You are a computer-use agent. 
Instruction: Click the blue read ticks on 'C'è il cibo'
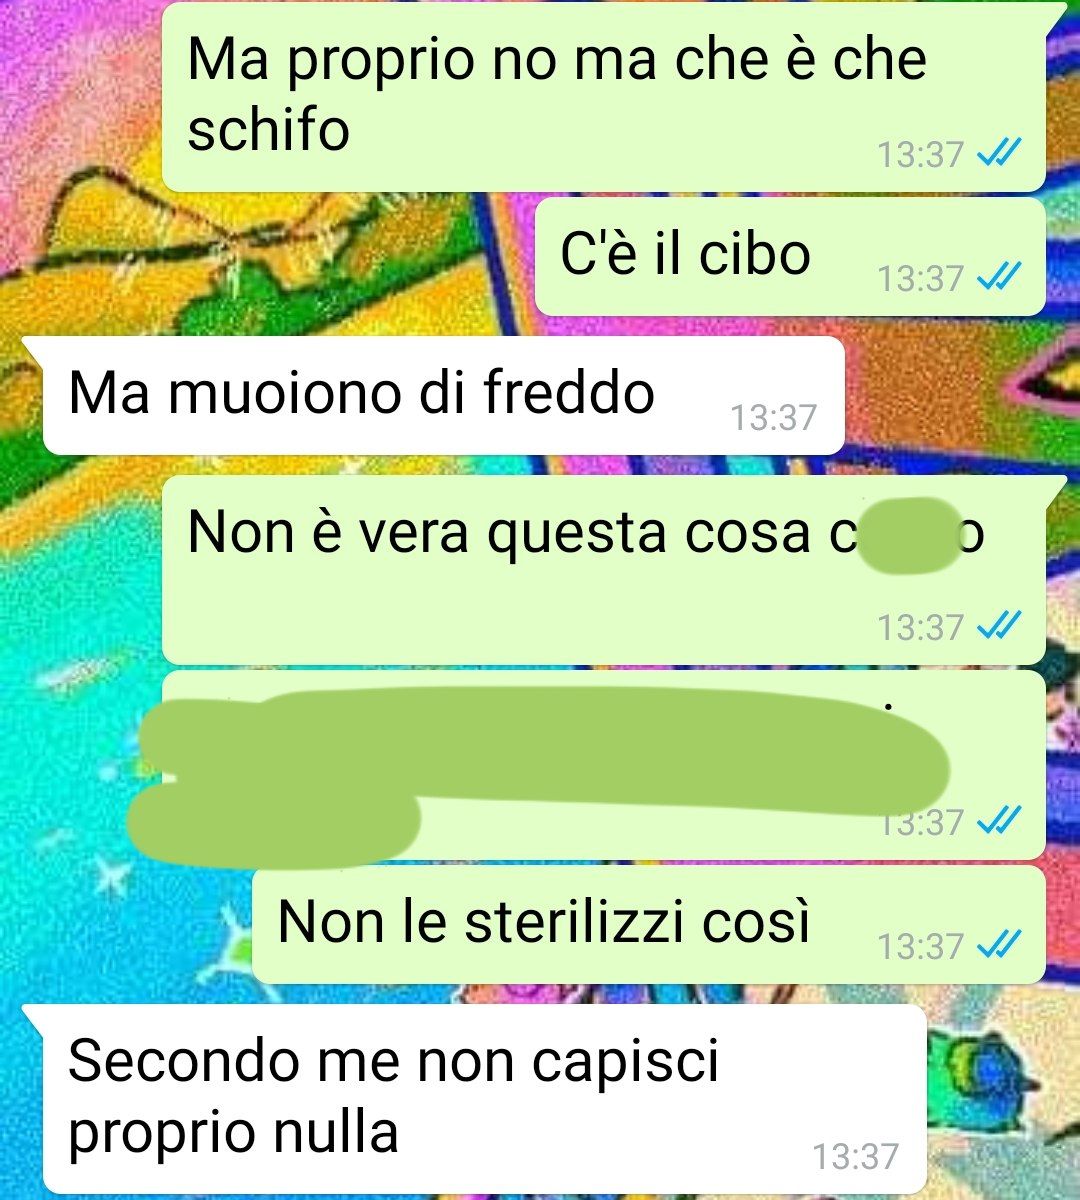pos(997,277)
